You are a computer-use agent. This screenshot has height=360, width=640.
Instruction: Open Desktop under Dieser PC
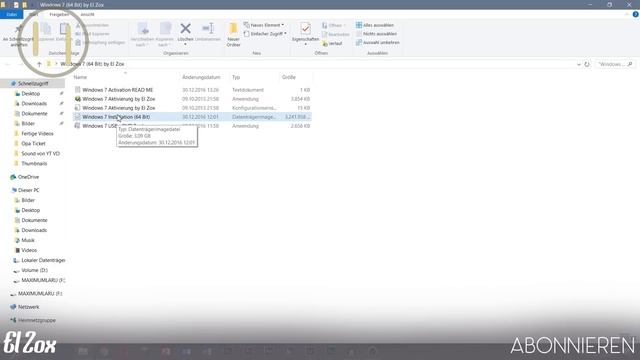[31, 210]
